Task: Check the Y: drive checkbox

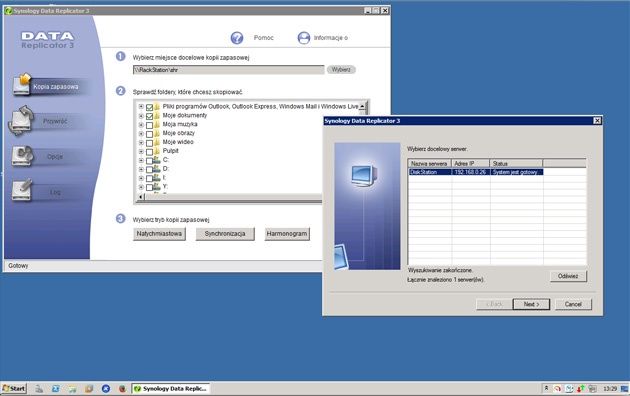Action: click(149, 187)
